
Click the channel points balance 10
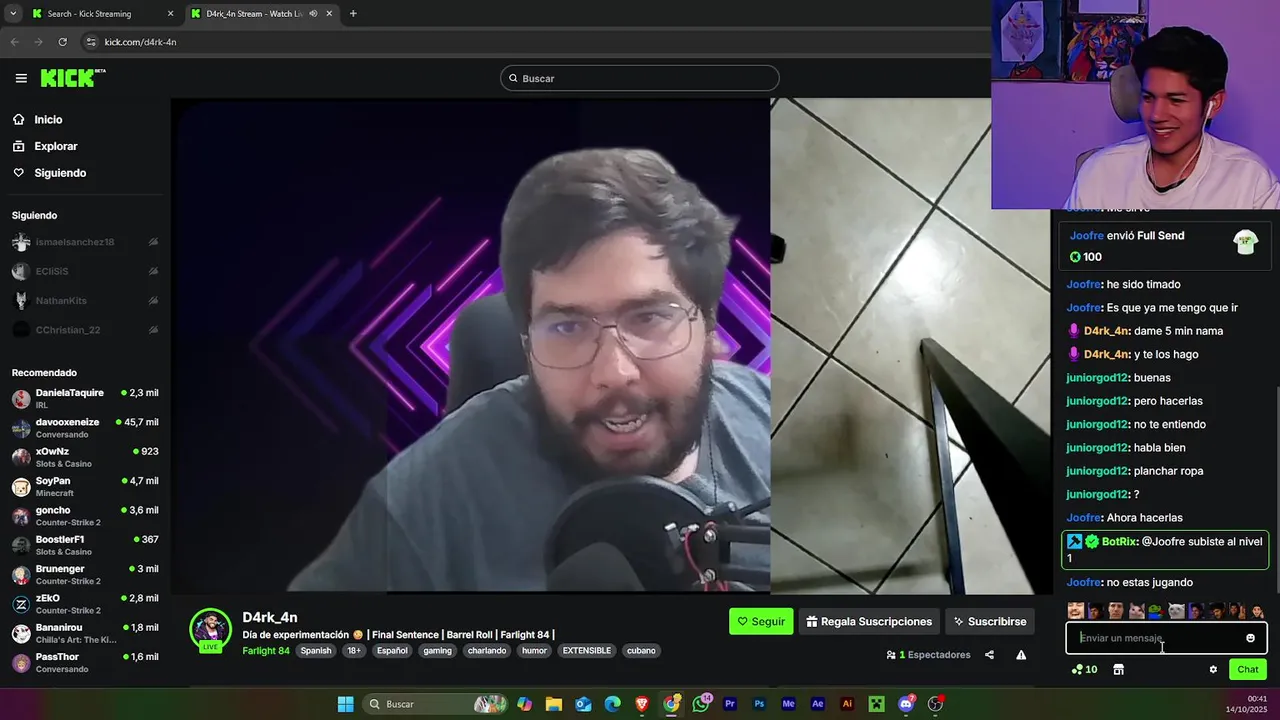pyautogui.click(x=1084, y=669)
